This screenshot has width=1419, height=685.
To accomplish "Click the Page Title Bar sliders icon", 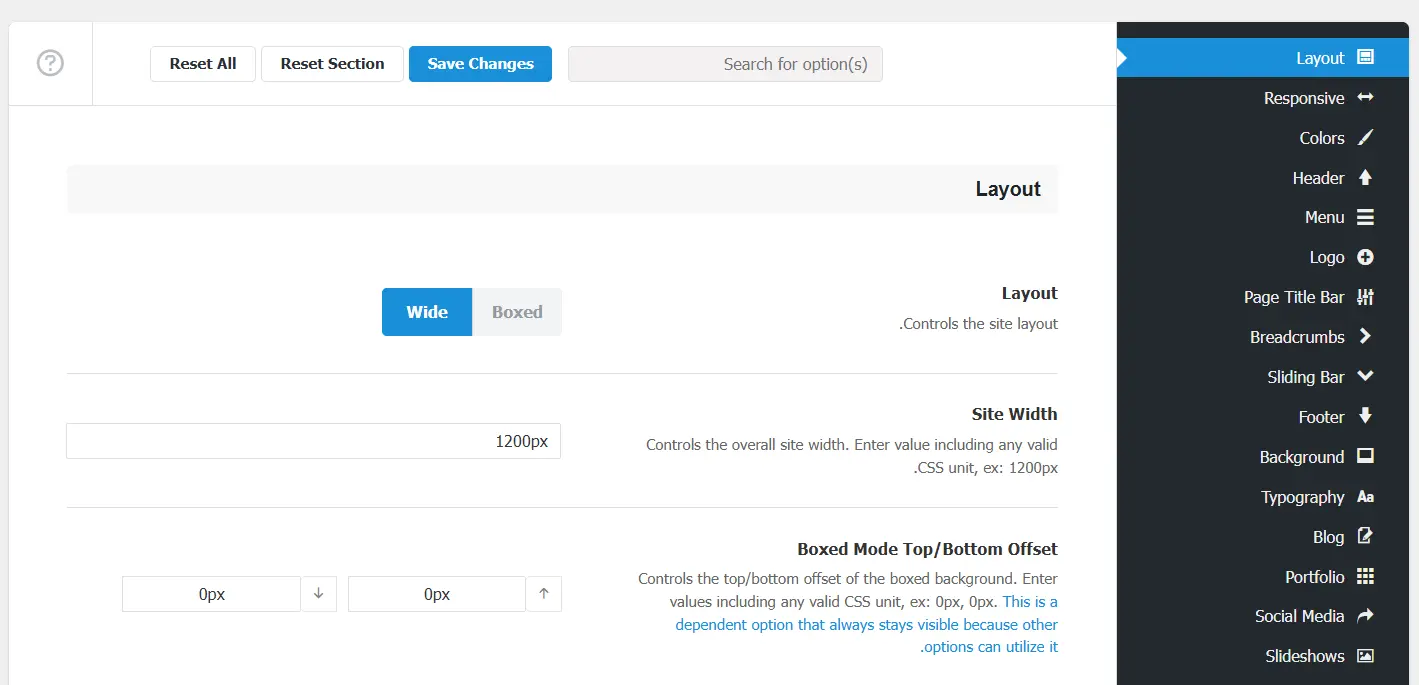I will [x=1365, y=297].
